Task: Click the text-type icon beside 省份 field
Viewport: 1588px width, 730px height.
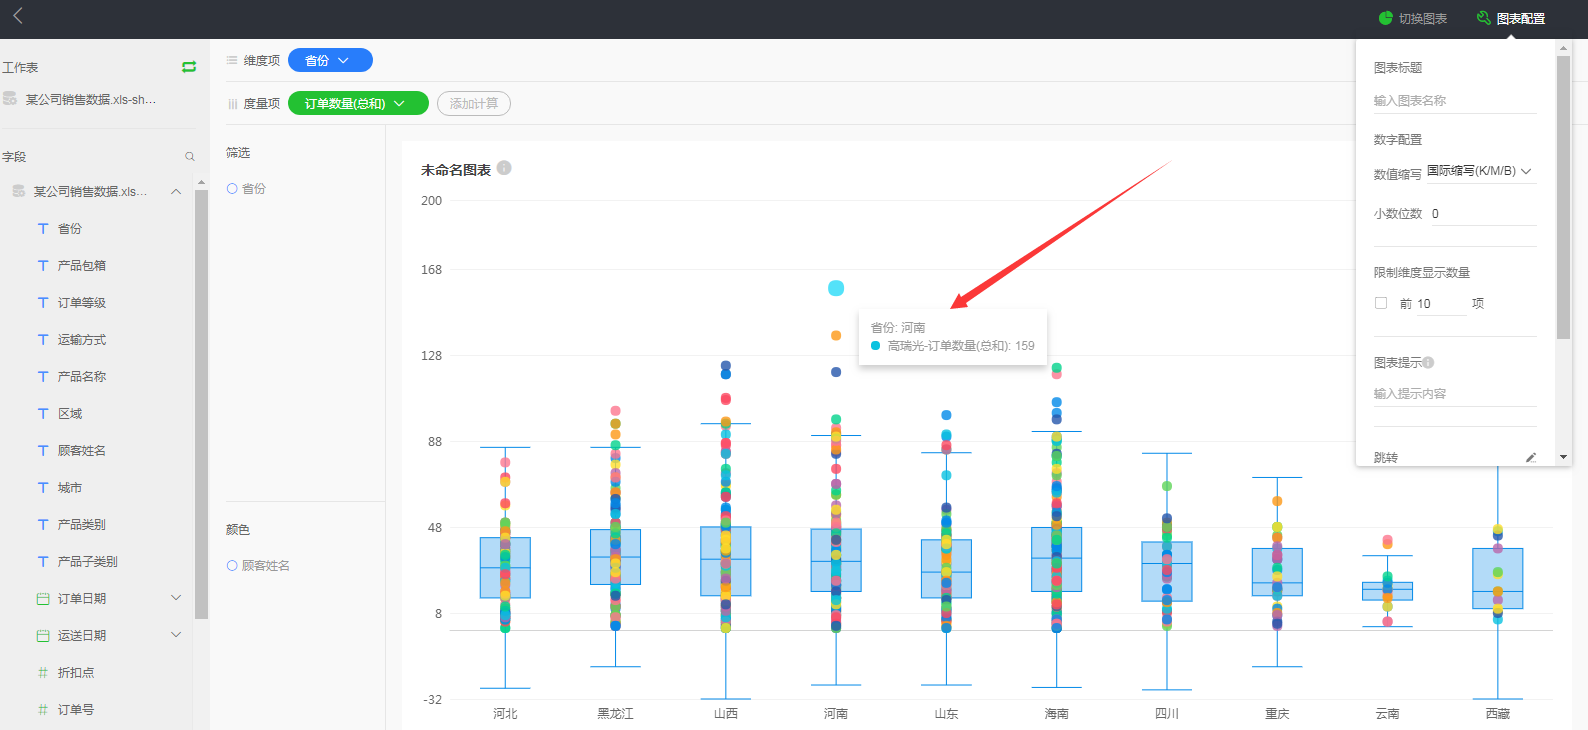Action: pyautogui.click(x=43, y=229)
